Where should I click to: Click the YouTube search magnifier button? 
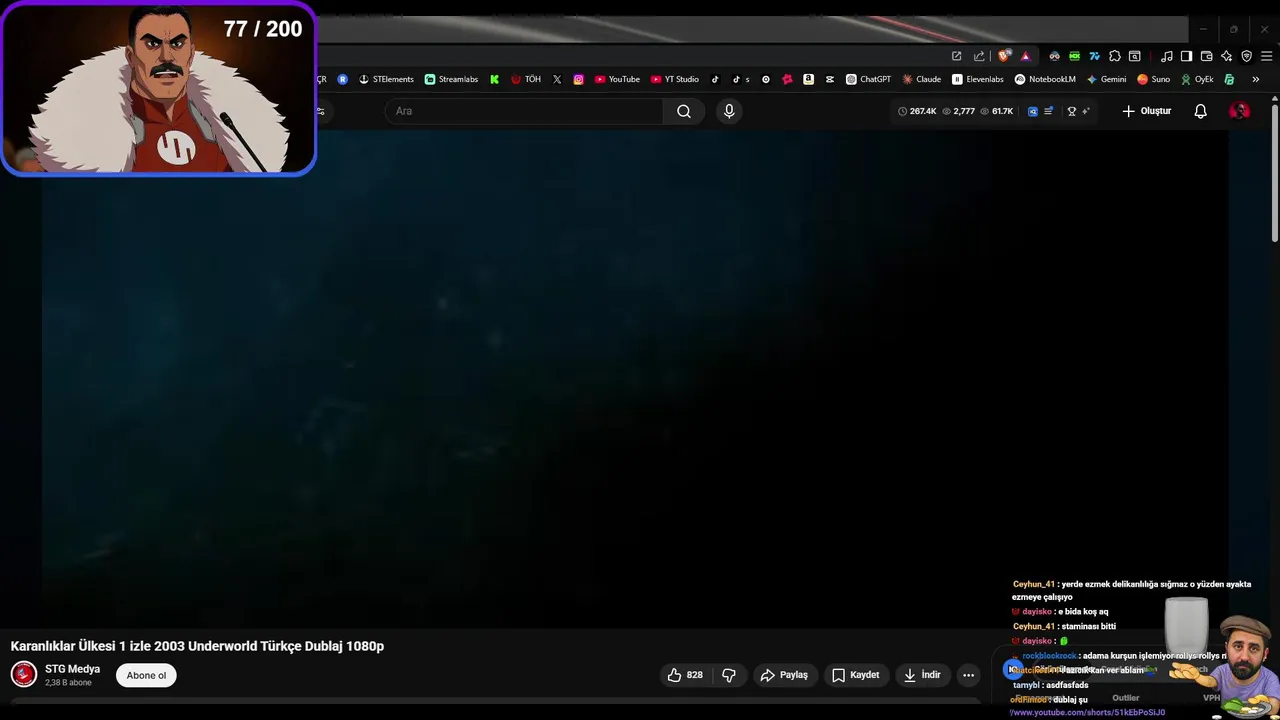coord(684,111)
